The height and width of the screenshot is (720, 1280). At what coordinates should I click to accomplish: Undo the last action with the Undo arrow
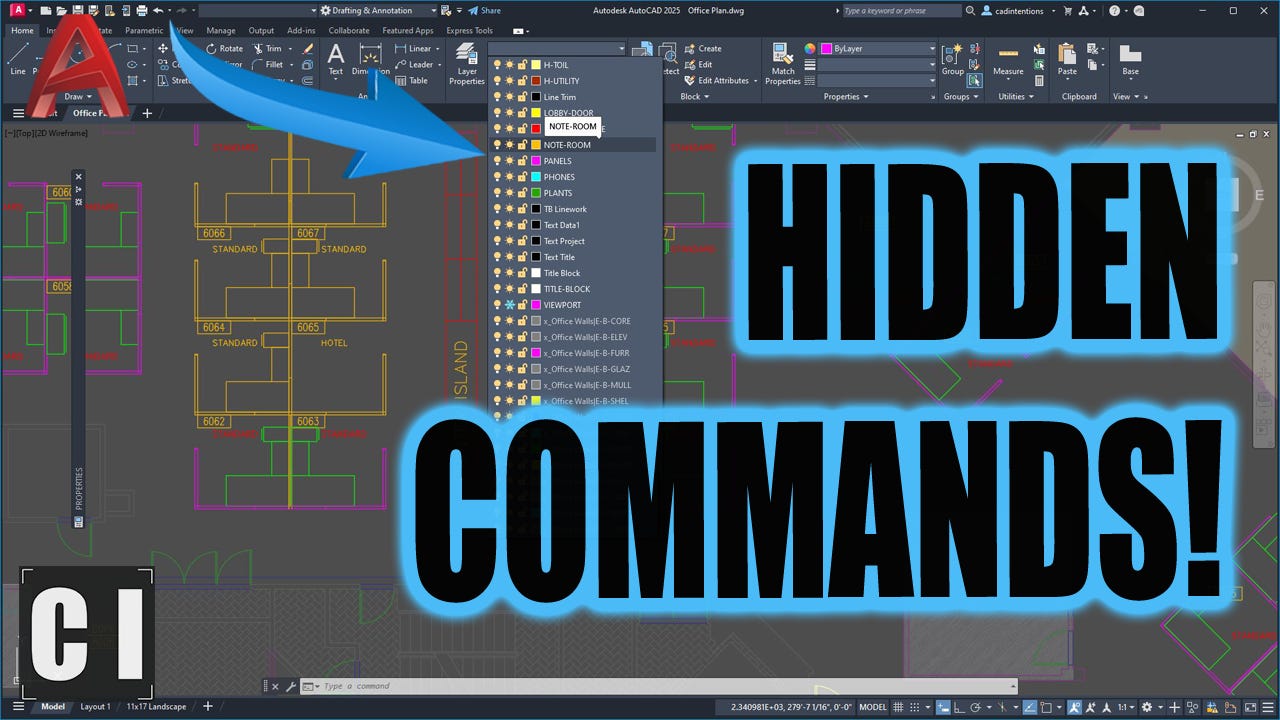point(158,10)
